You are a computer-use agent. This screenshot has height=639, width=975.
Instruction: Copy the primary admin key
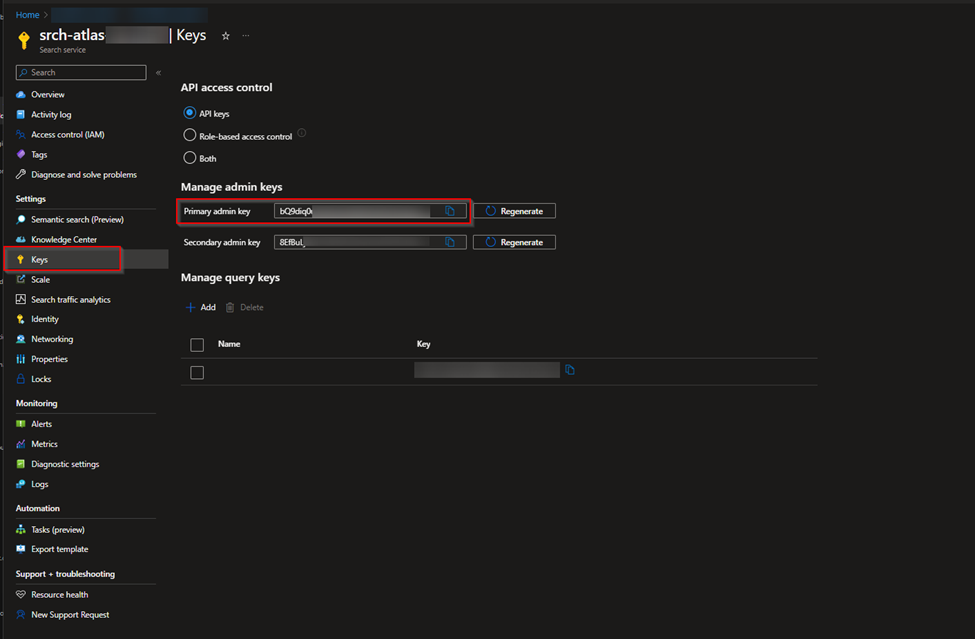(x=450, y=211)
